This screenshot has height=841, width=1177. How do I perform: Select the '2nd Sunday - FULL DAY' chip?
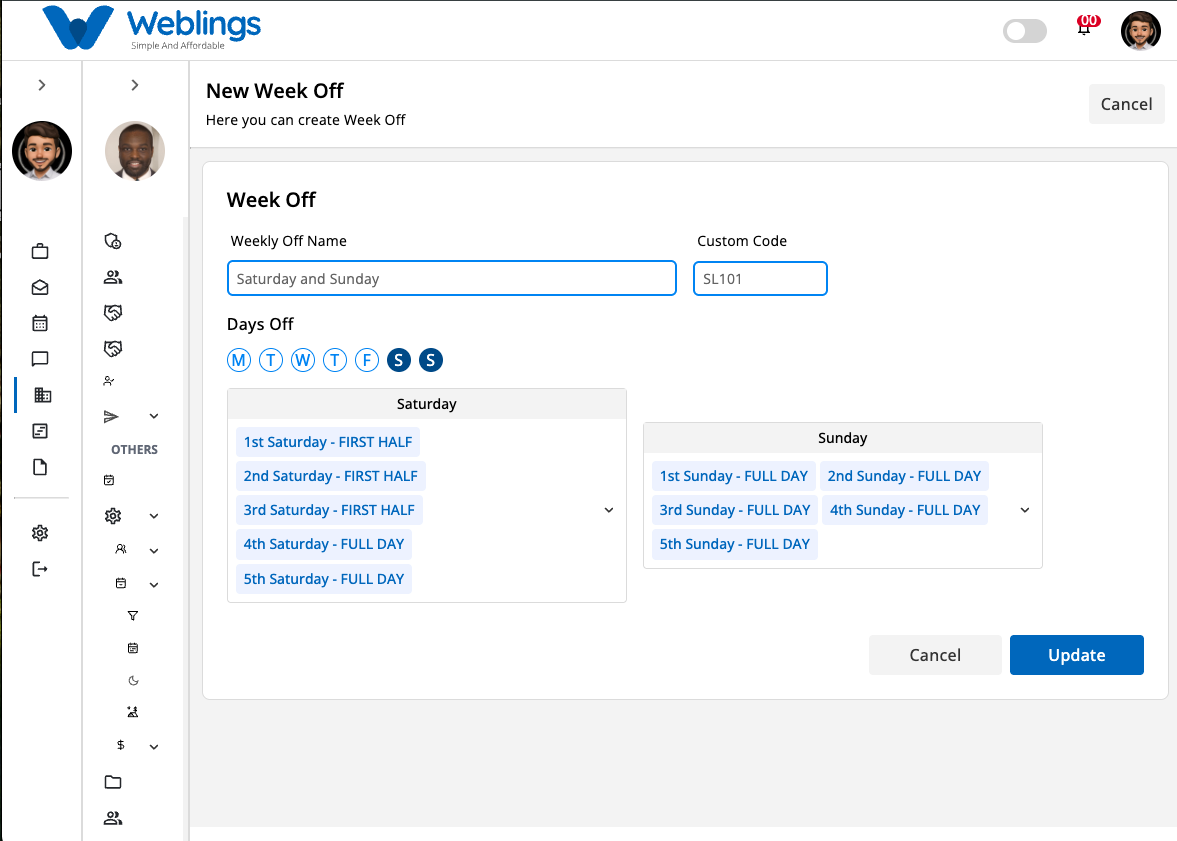(x=905, y=476)
